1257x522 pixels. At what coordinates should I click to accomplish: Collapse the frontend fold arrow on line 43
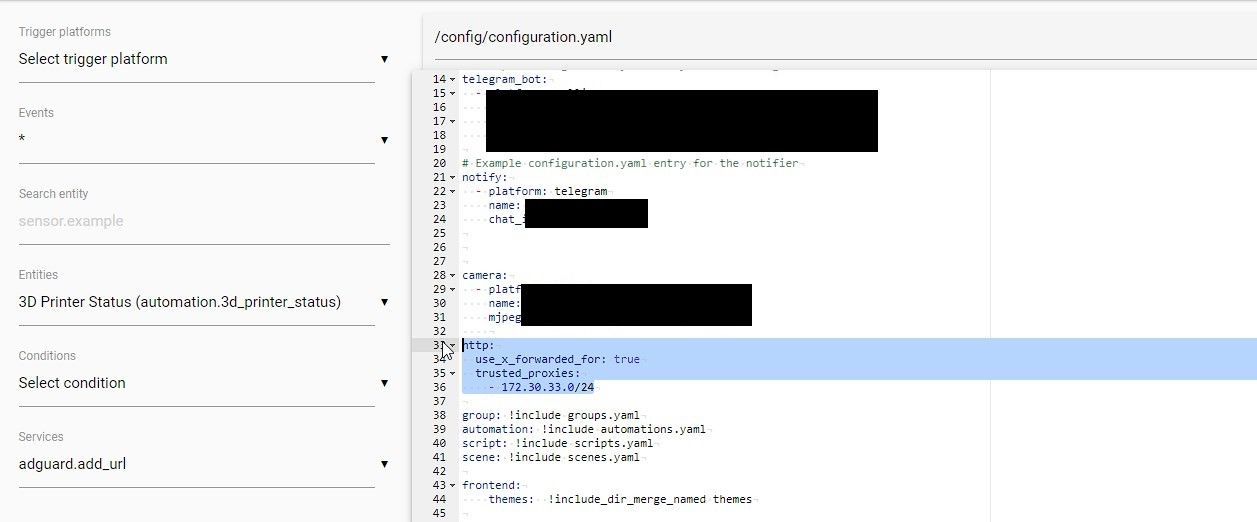click(453, 485)
